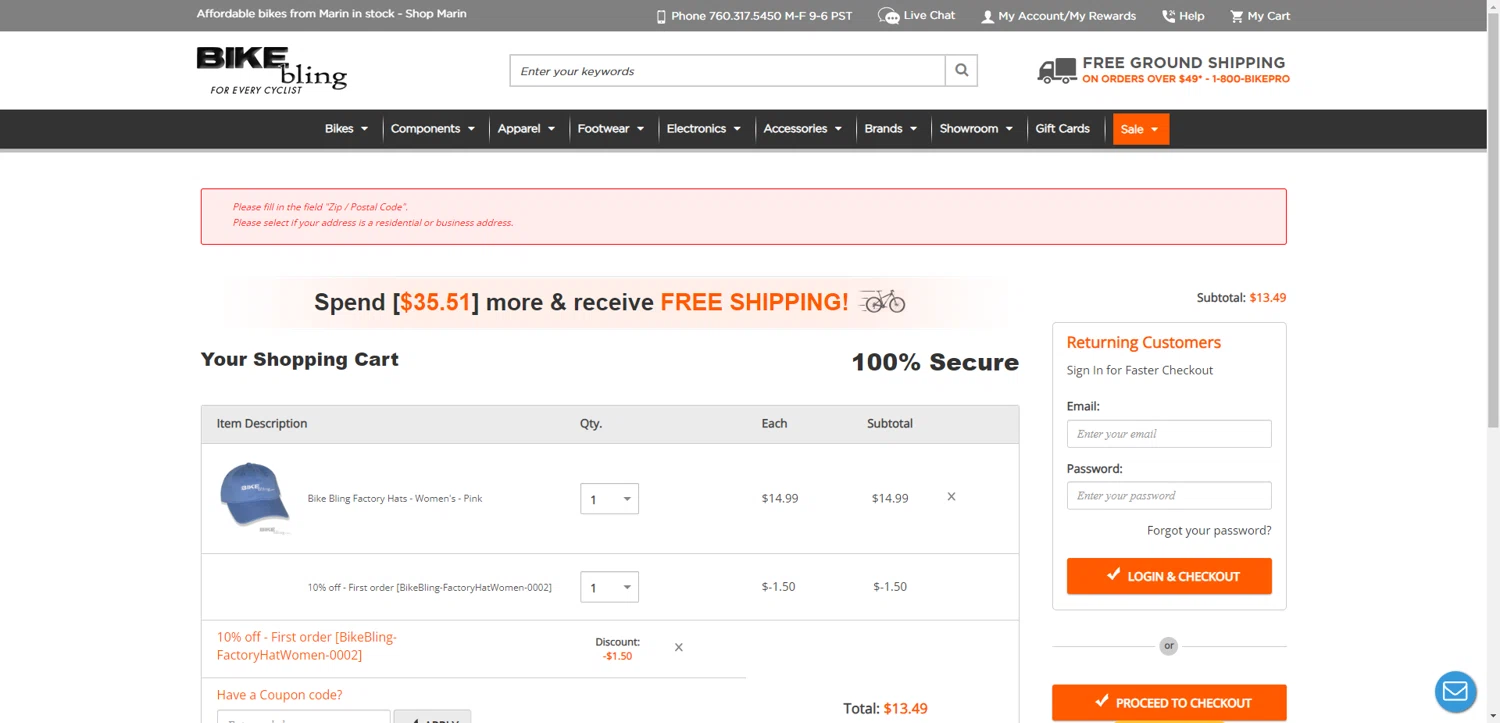Expand the Bikes menu
This screenshot has height=723, width=1500.
[x=347, y=129]
